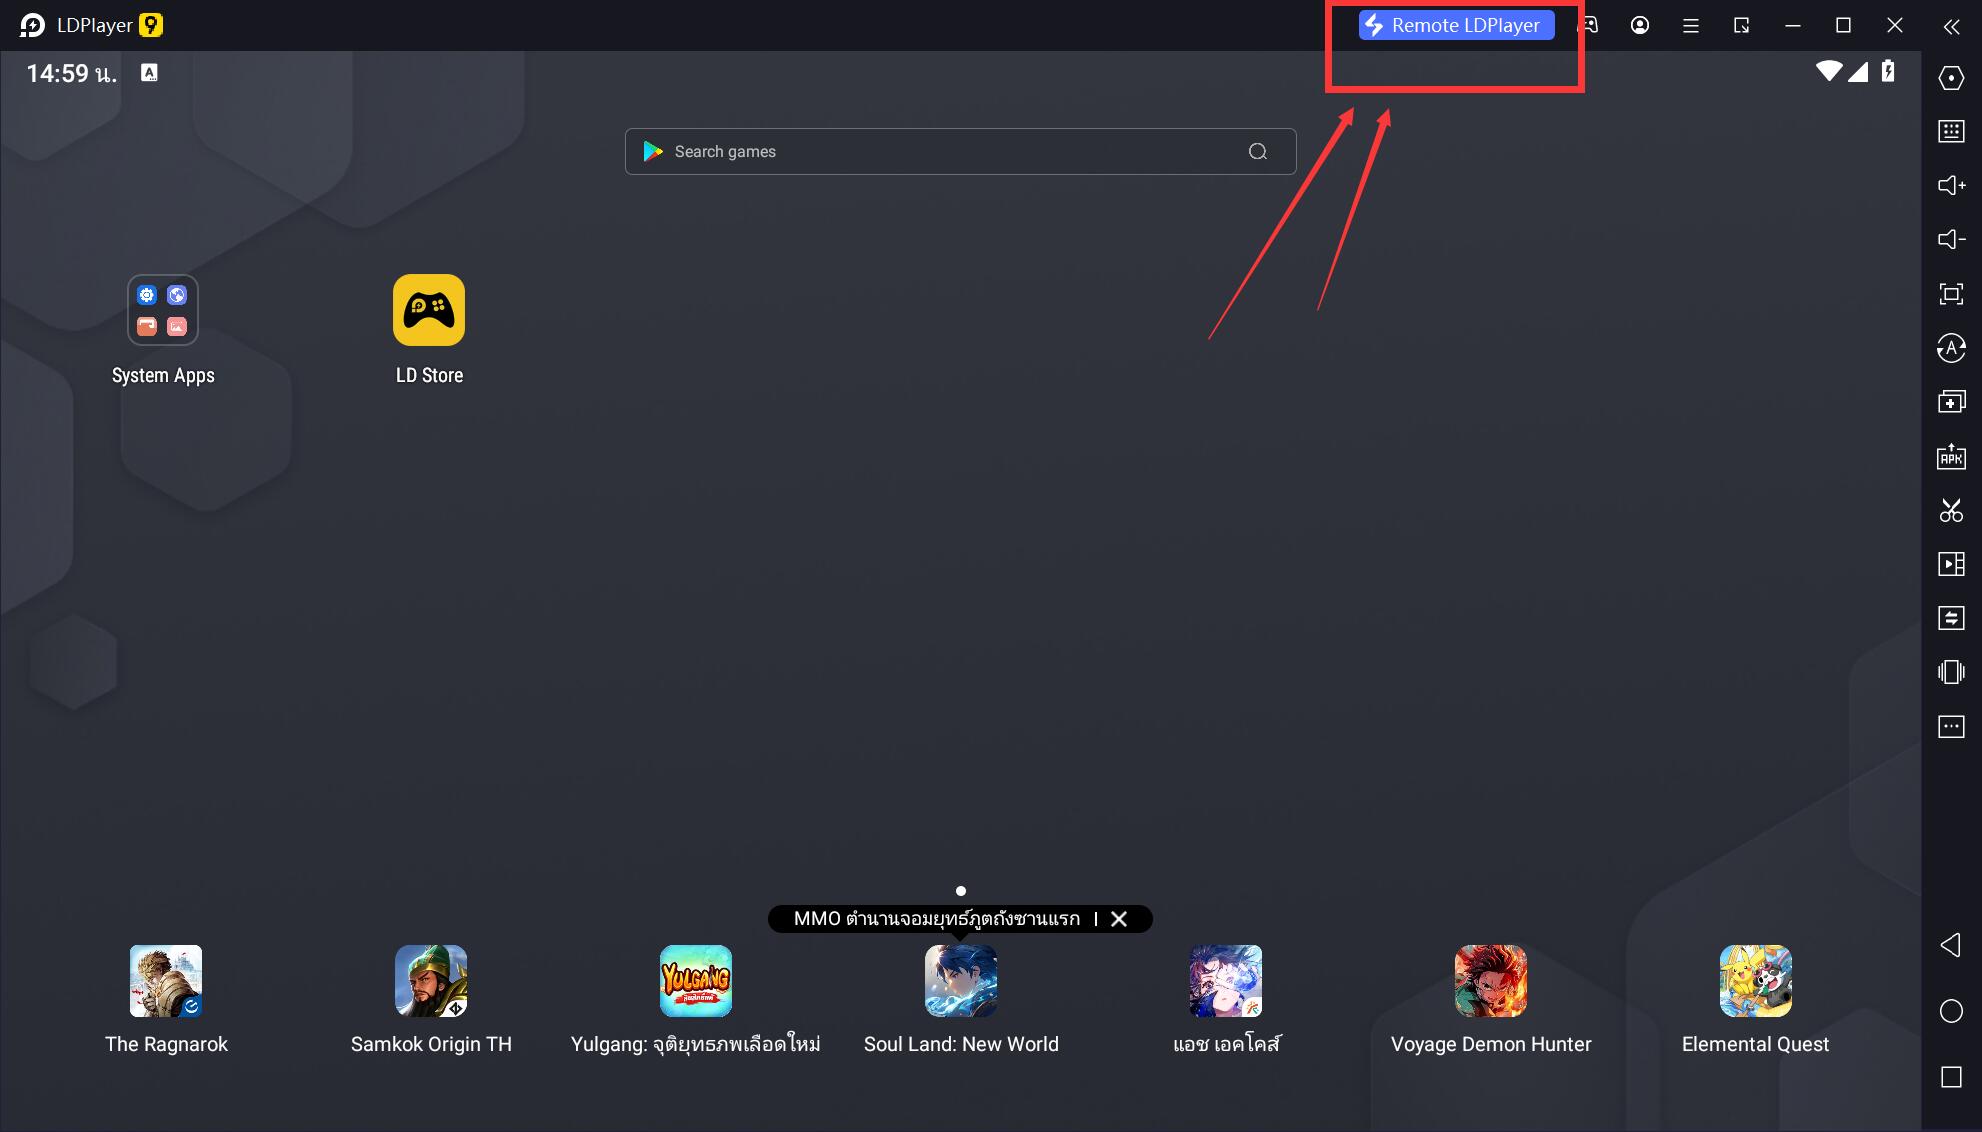Take a screenshot with the scissors icon
1982x1132 pixels.
click(x=1951, y=511)
